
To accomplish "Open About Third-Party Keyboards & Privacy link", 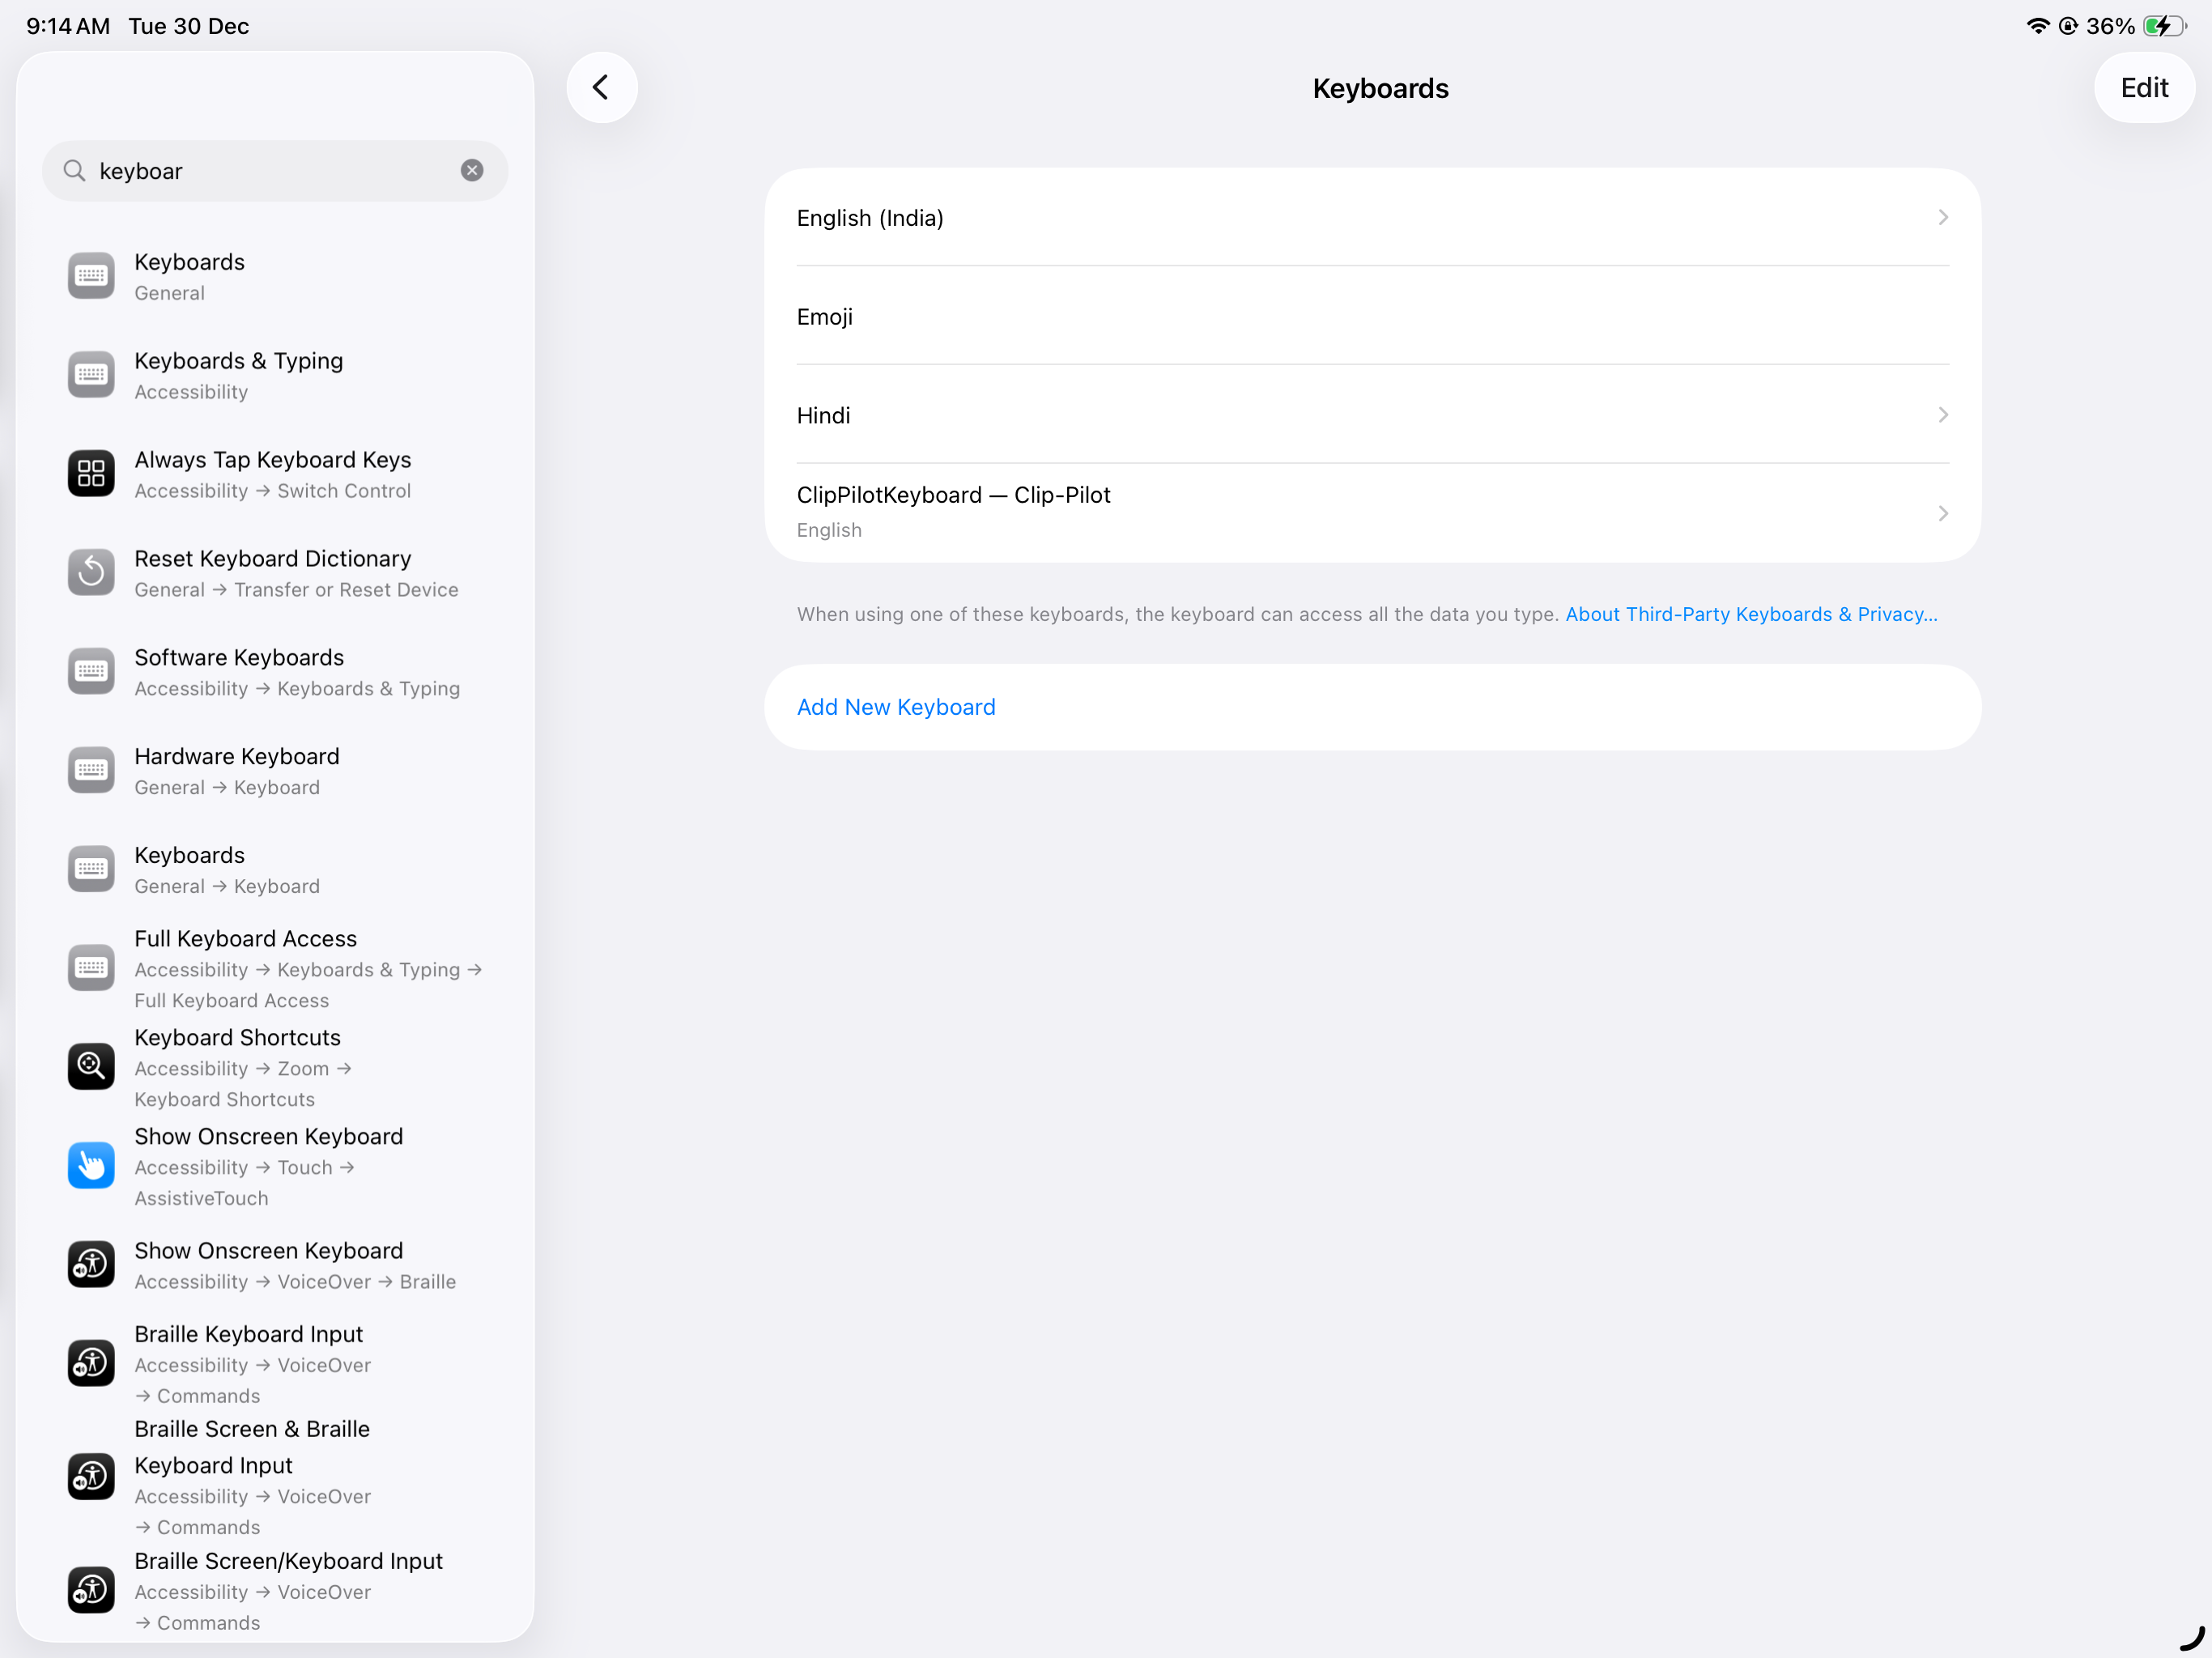I will click(1751, 615).
